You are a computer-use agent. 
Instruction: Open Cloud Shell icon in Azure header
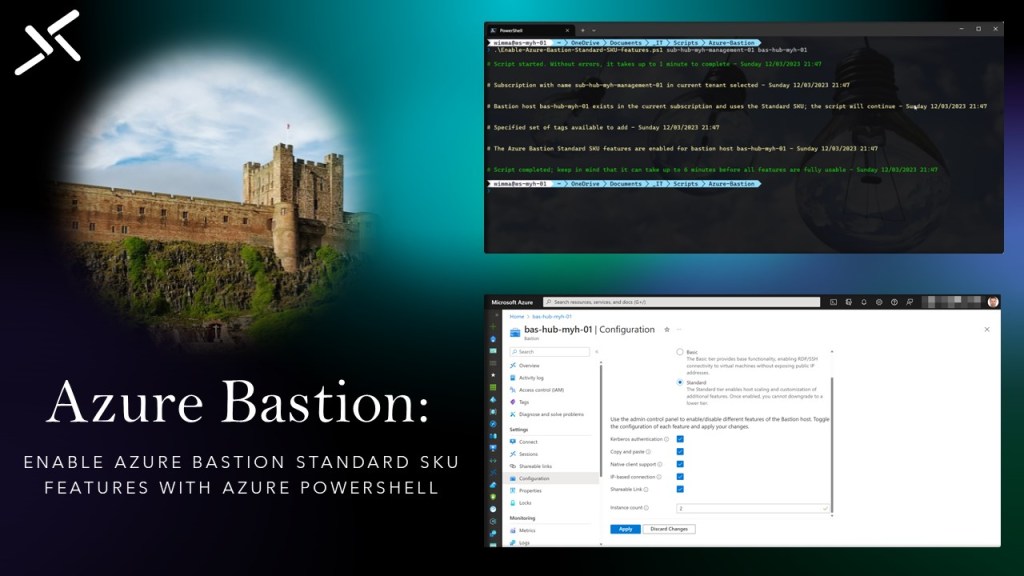pos(832,301)
